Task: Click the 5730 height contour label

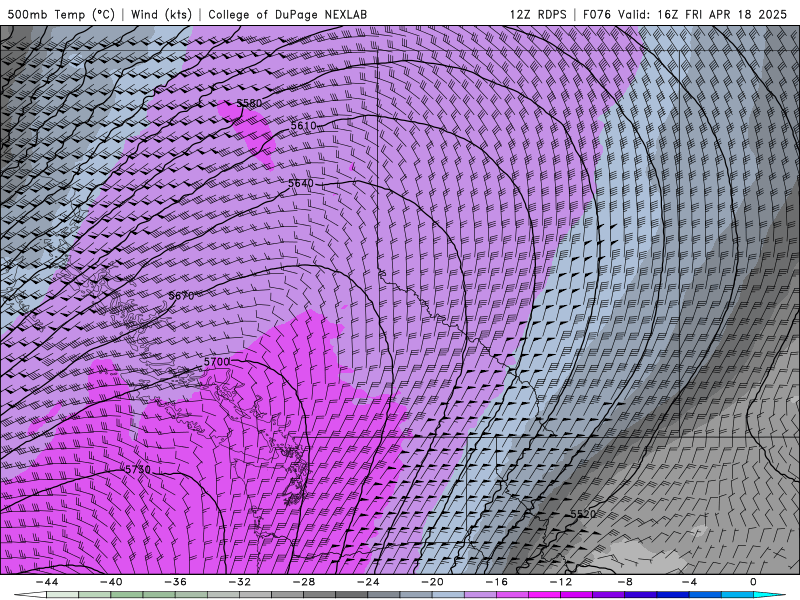Action: 138,469
